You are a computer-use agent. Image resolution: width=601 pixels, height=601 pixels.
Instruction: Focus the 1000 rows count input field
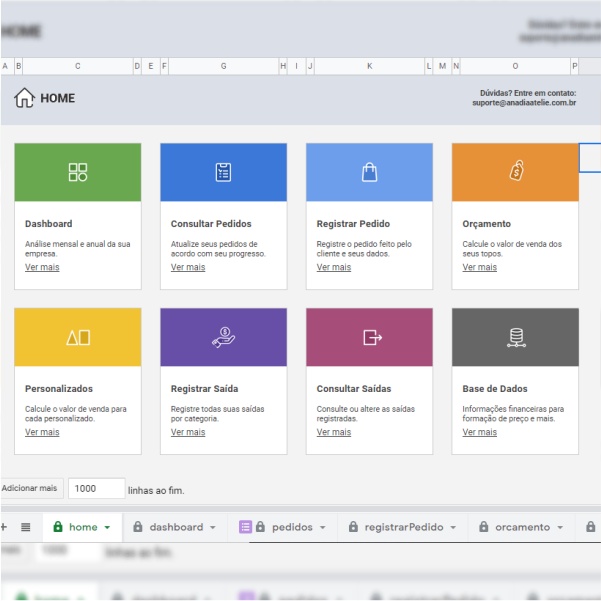(x=96, y=489)
